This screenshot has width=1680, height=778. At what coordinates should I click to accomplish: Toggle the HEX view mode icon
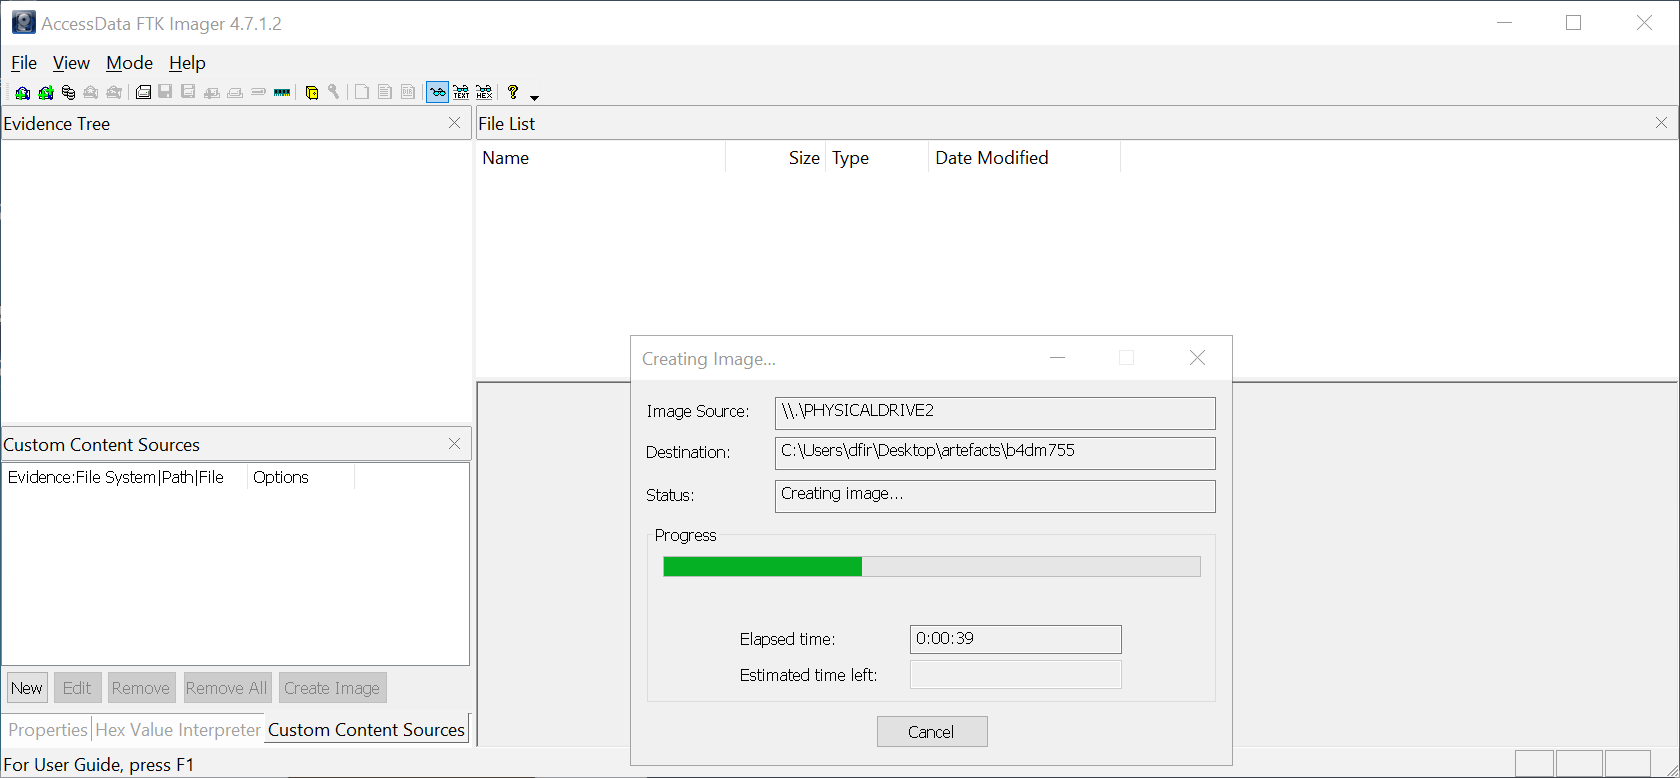click(x=484, y=93)
